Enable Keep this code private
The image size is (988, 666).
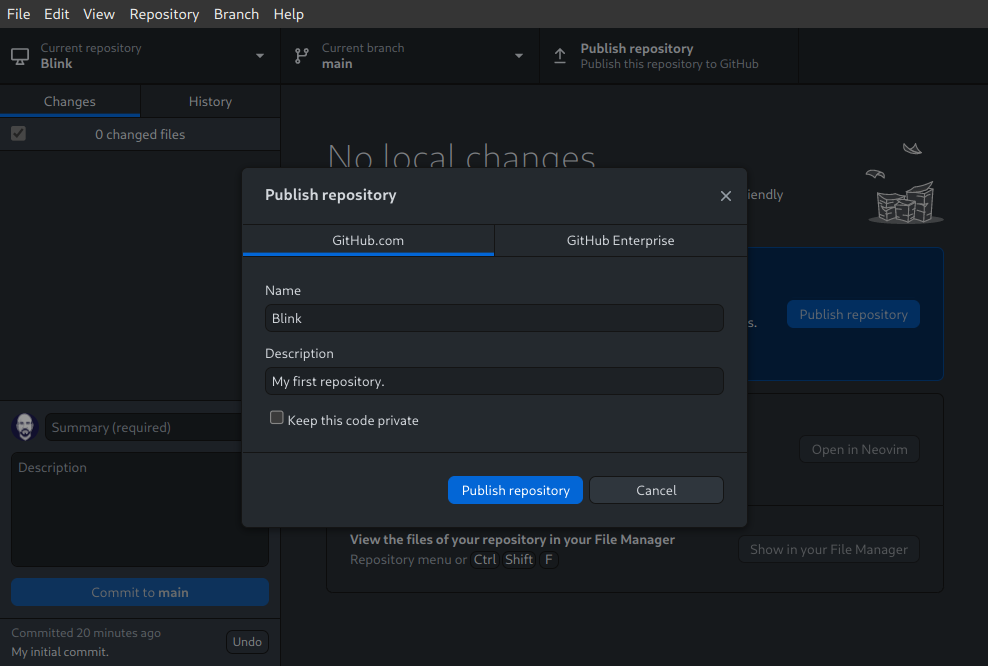[x=277, y=418]
